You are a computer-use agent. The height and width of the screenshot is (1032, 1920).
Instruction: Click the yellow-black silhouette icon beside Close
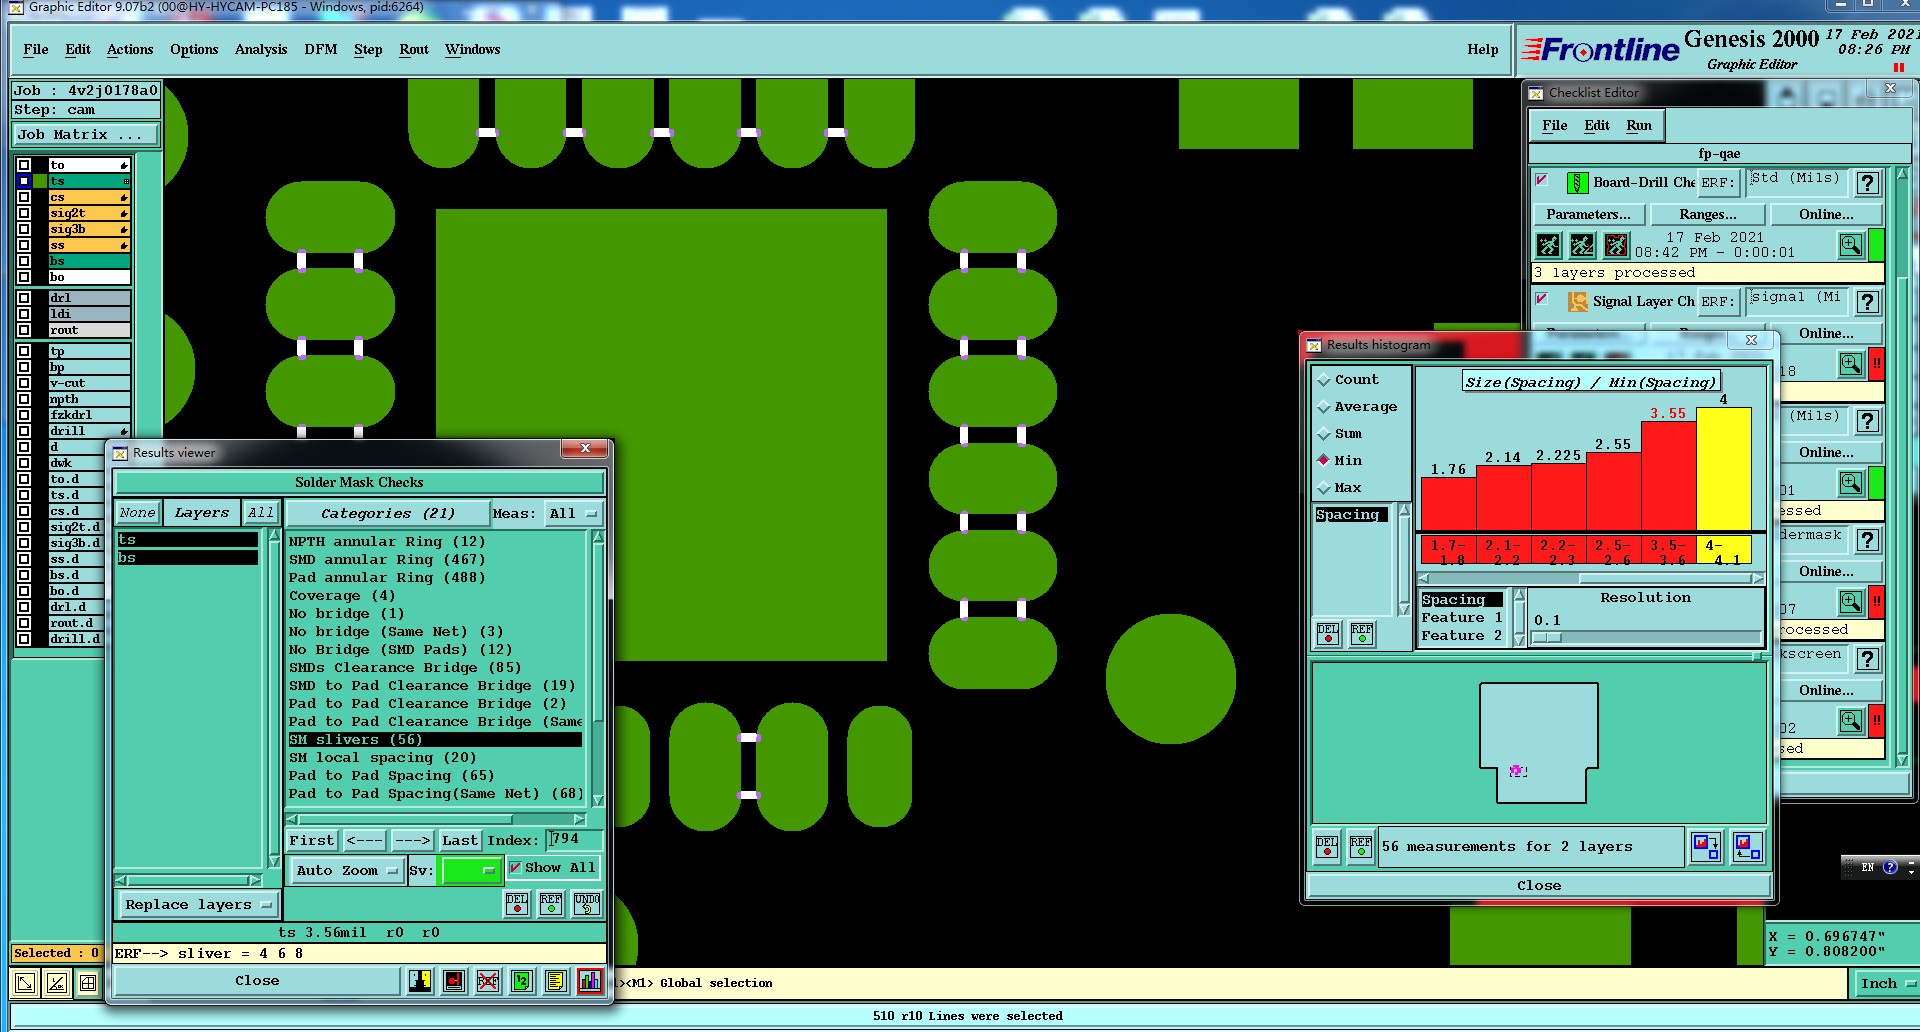coord(421,981)
